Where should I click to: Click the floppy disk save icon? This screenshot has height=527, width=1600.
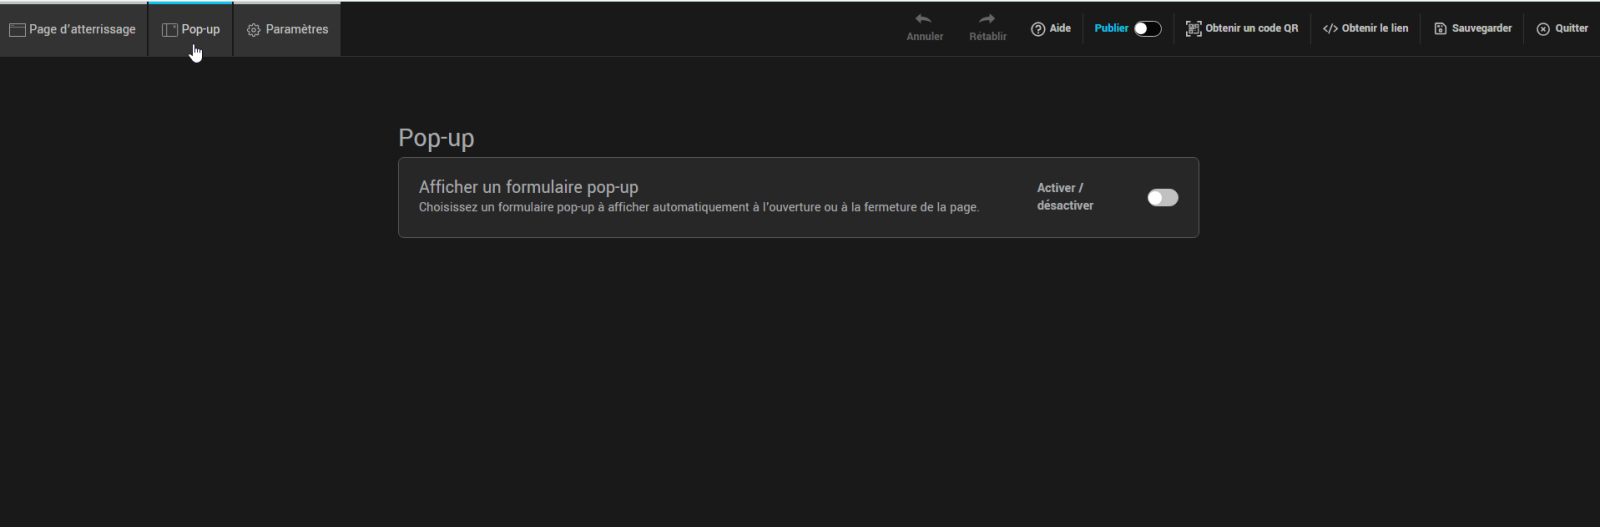point(1440,29)
